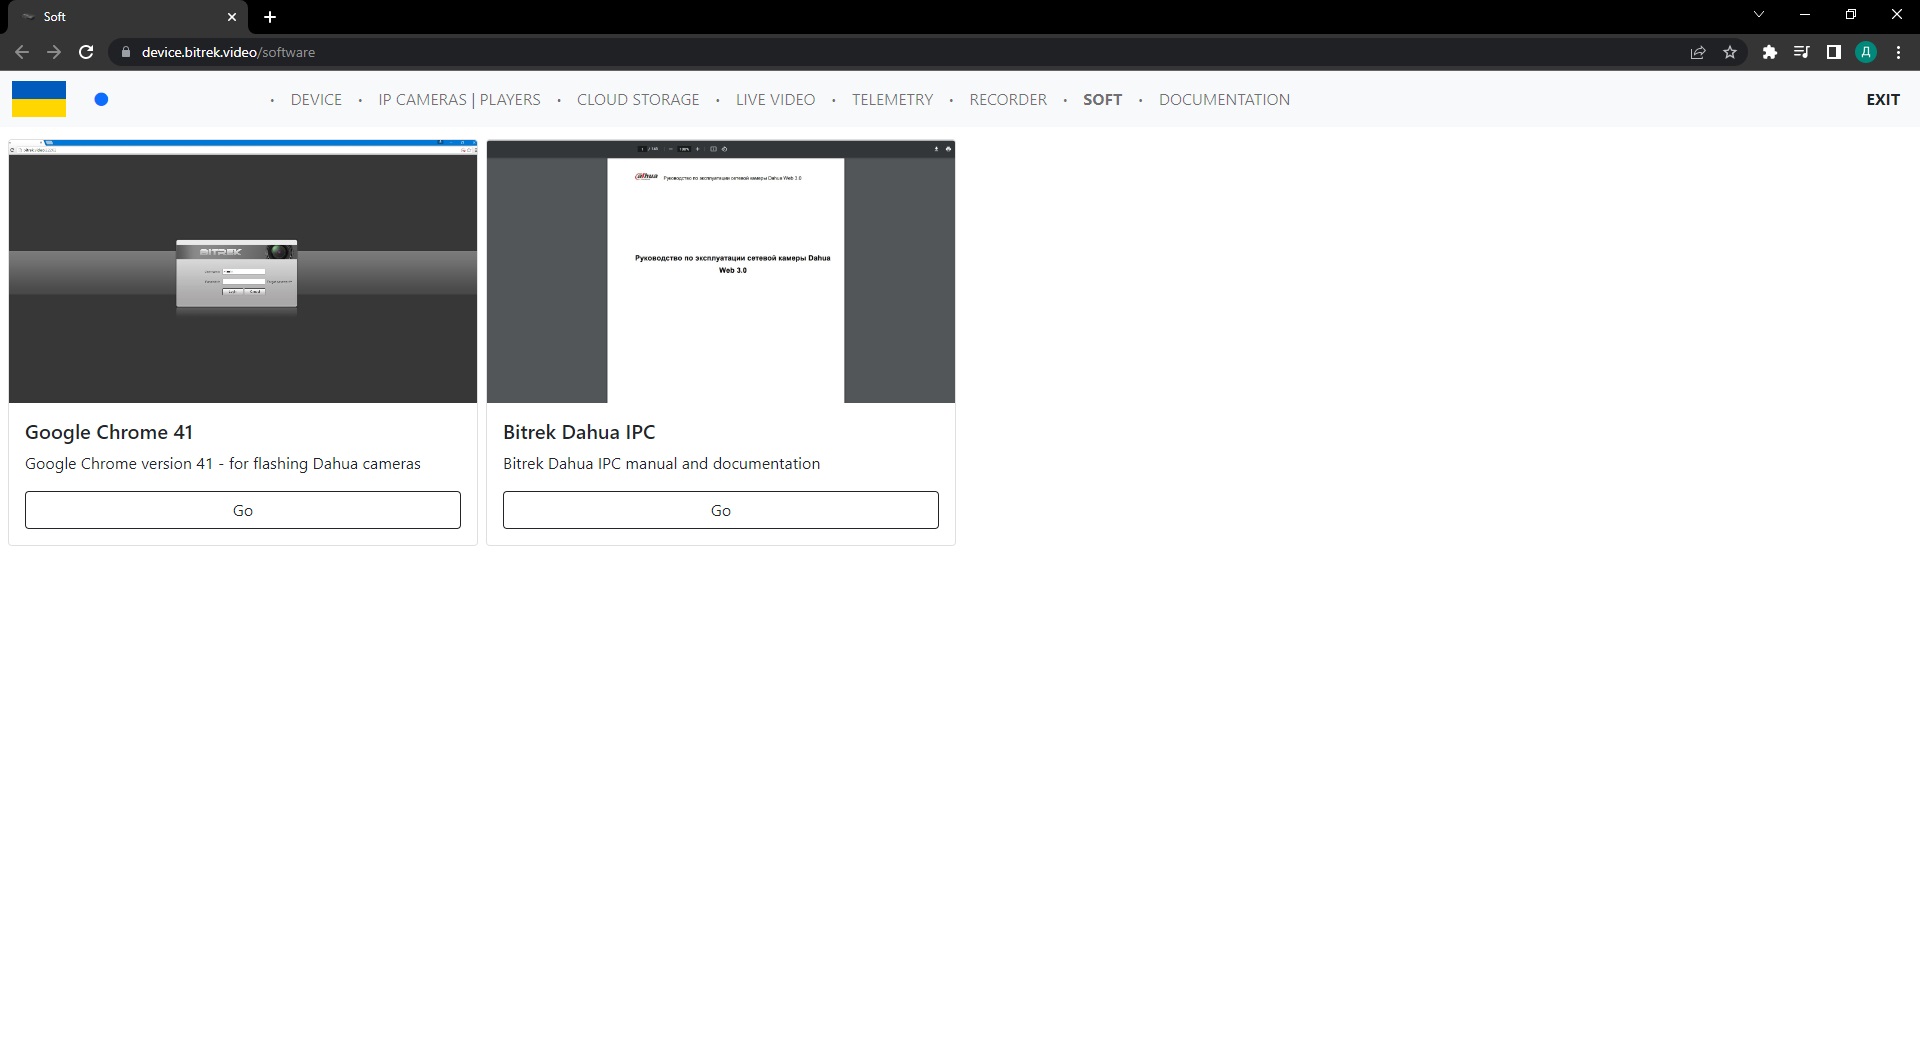This screenshot has height=1050, width=1920.
Task: Open the DEVICE menu item
Action: 316,99
